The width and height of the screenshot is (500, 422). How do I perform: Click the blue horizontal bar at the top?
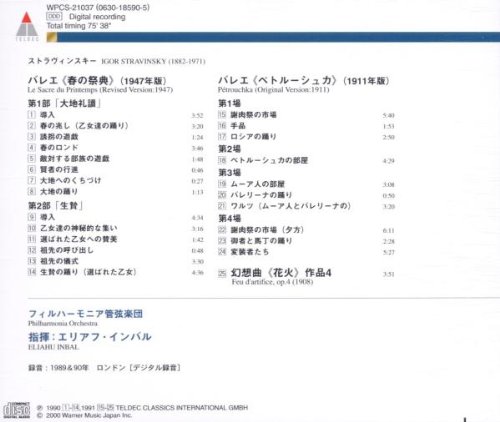click(278, 37)
